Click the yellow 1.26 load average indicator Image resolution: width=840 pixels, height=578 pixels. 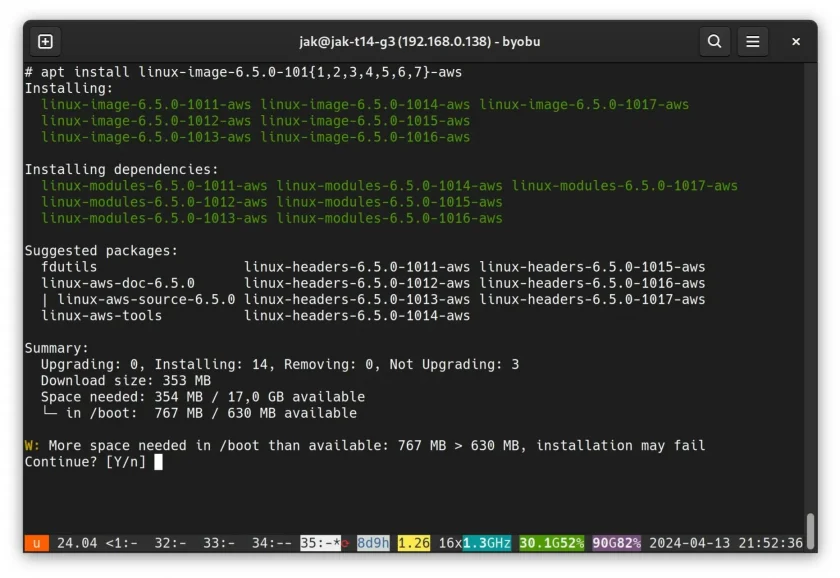(413, 543)
